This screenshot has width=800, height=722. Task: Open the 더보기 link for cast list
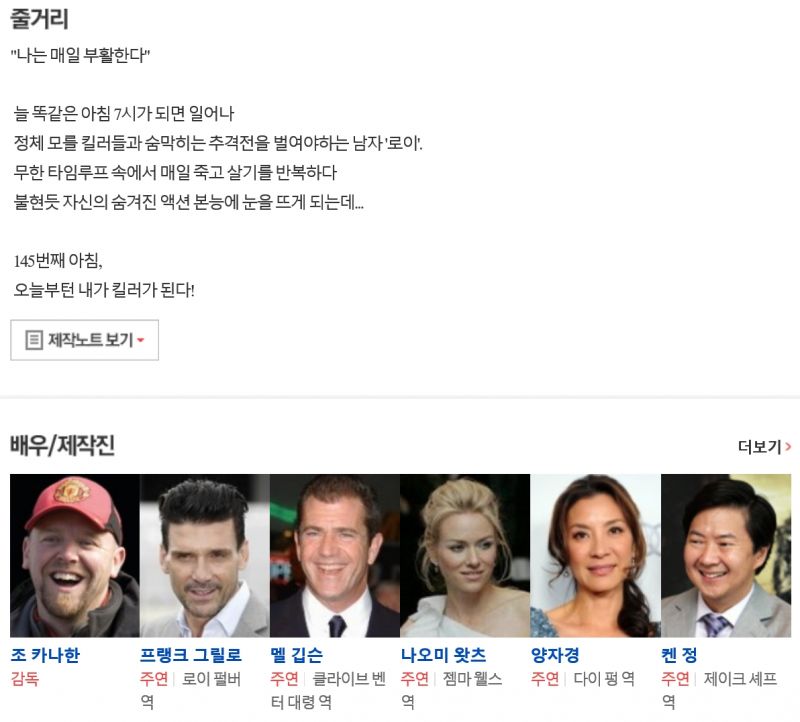tap(764, 447)
